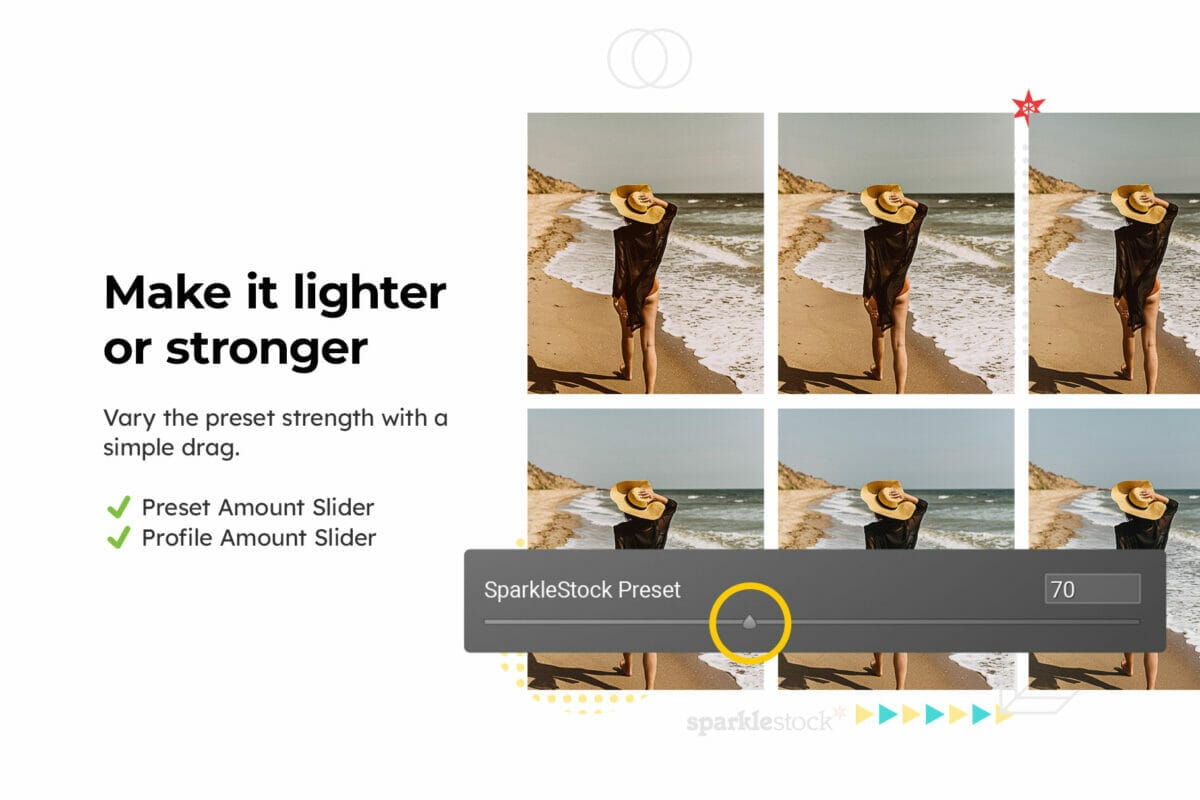Click the green checkmark beside Preset Amount Slider
Viewport: 1200px width, 800px height.
[x=118, y=507]
